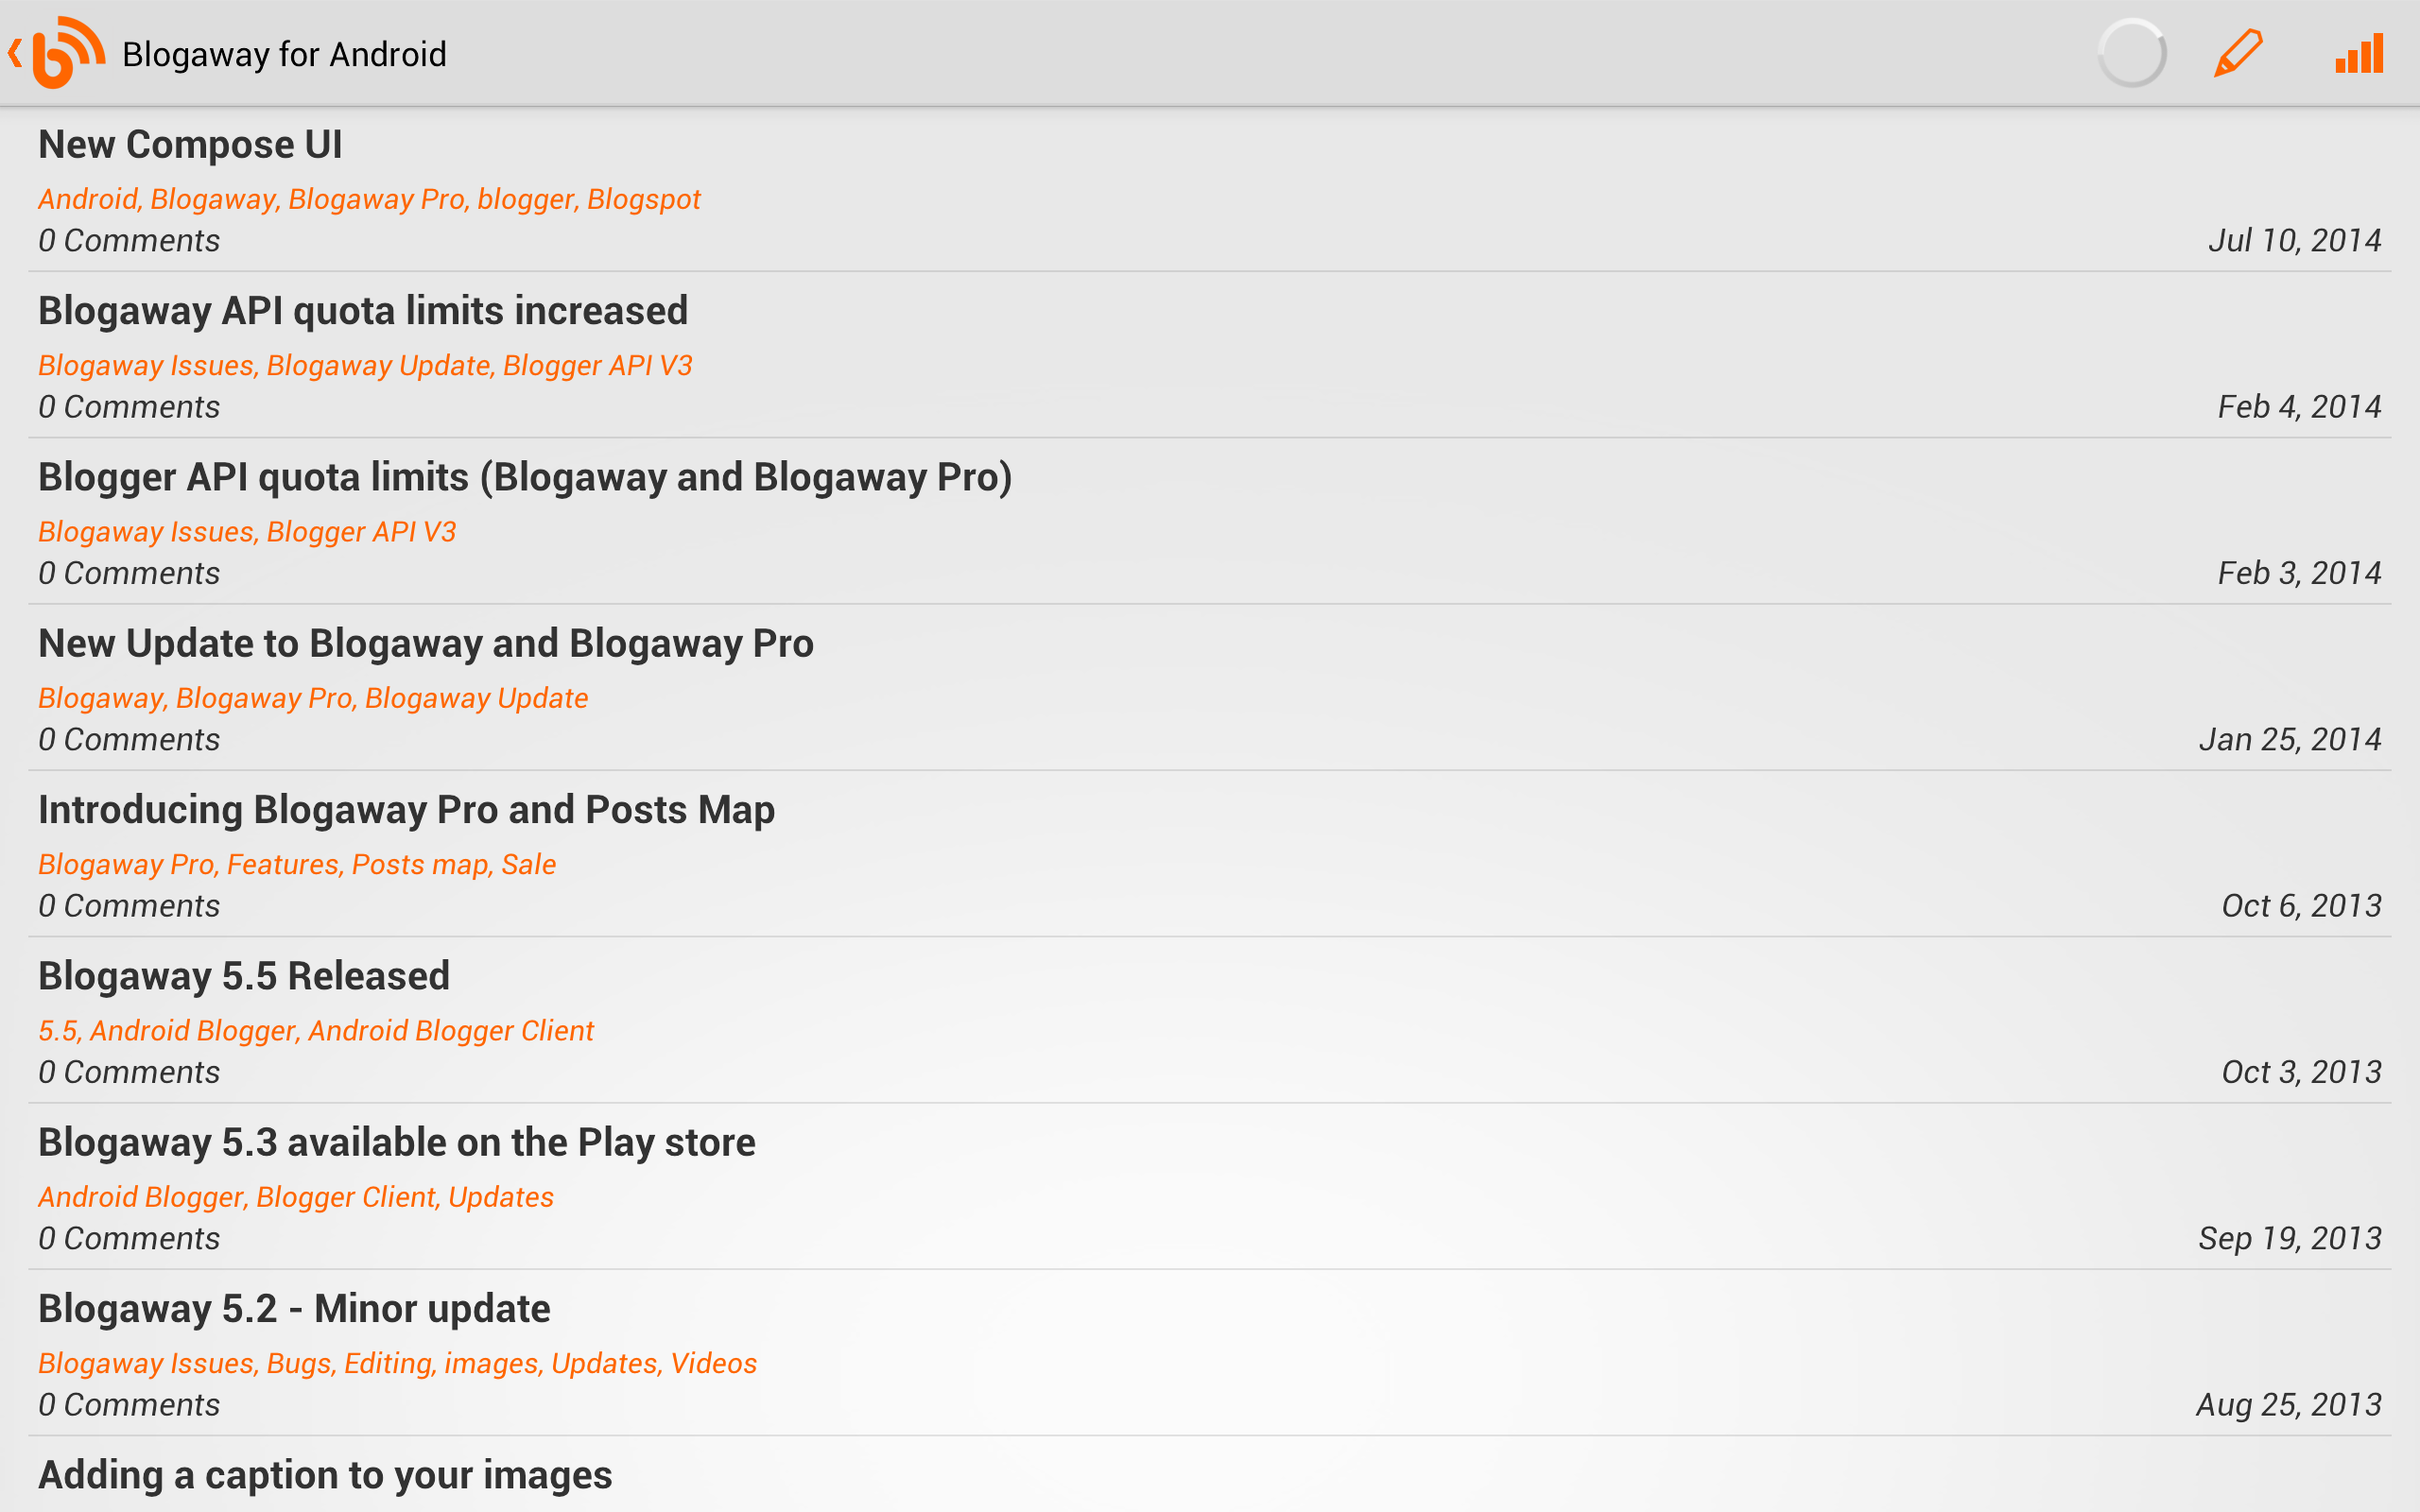Click tags 'Blogaway Issues, Blogaway Update, Blogger API V3'
Viewport: 2420px width, 1512px height.
coord(365,365)
